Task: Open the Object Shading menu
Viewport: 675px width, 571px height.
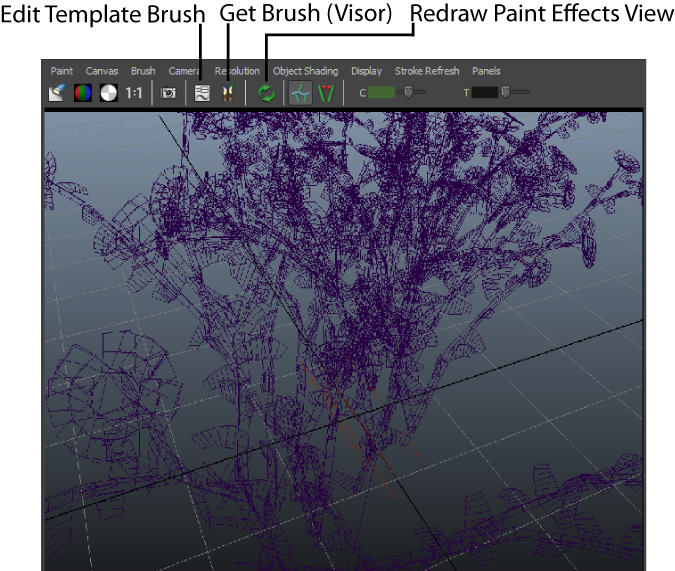Action: click(x=305, y=71)
